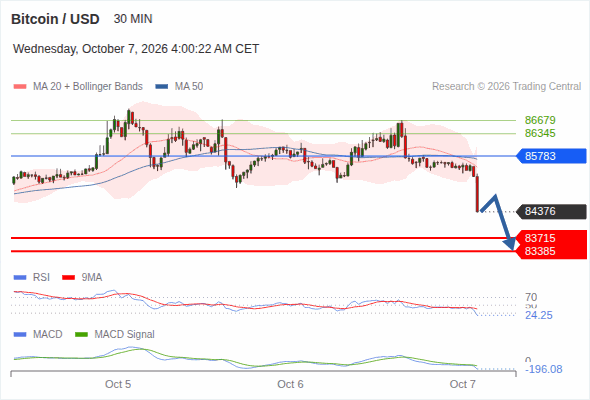Viewport: 590px width, 400px height.
Task: Click the red 83715 support price tag
Action: point(551,238)
